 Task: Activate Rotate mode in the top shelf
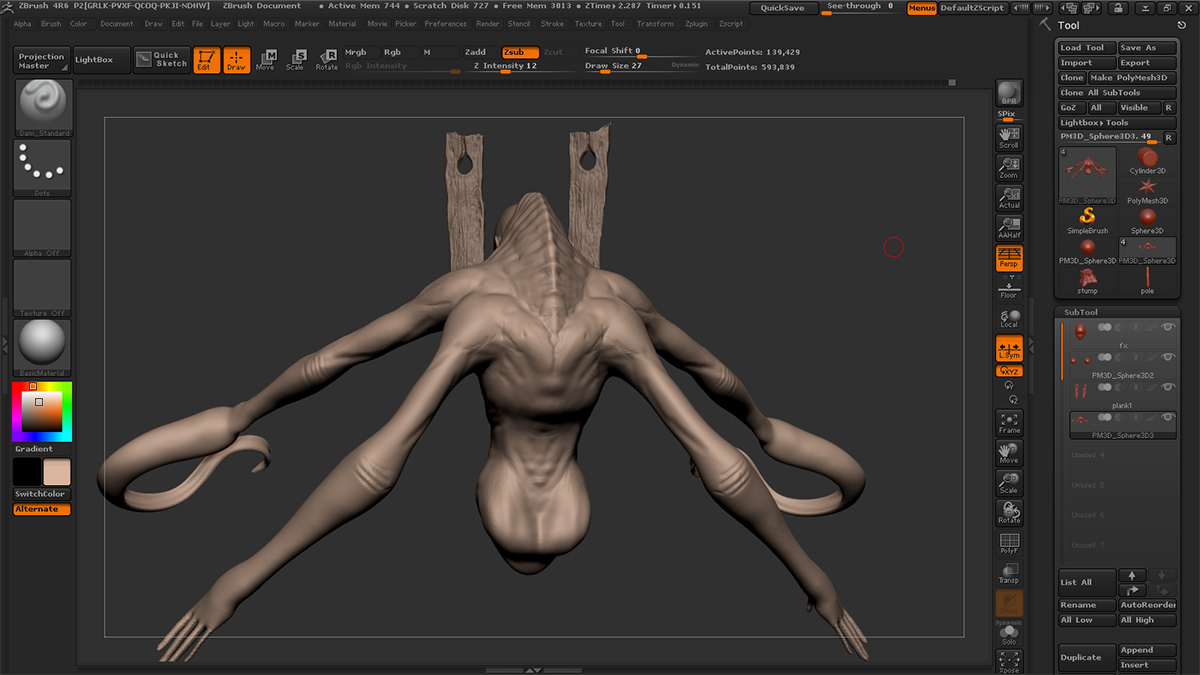pos(327,60)
